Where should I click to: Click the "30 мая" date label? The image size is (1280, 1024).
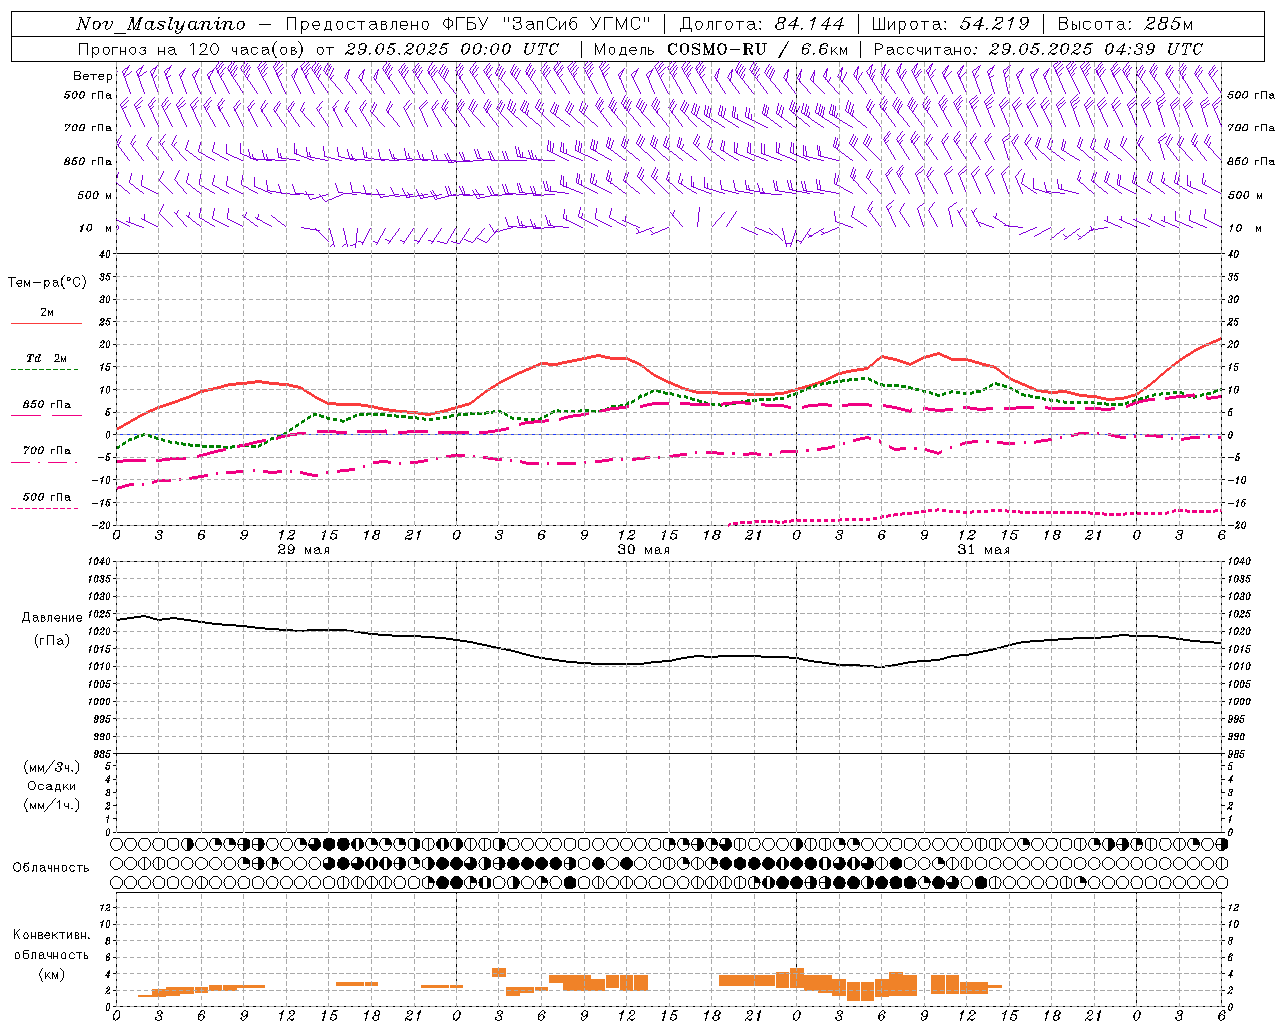point(643,550)
